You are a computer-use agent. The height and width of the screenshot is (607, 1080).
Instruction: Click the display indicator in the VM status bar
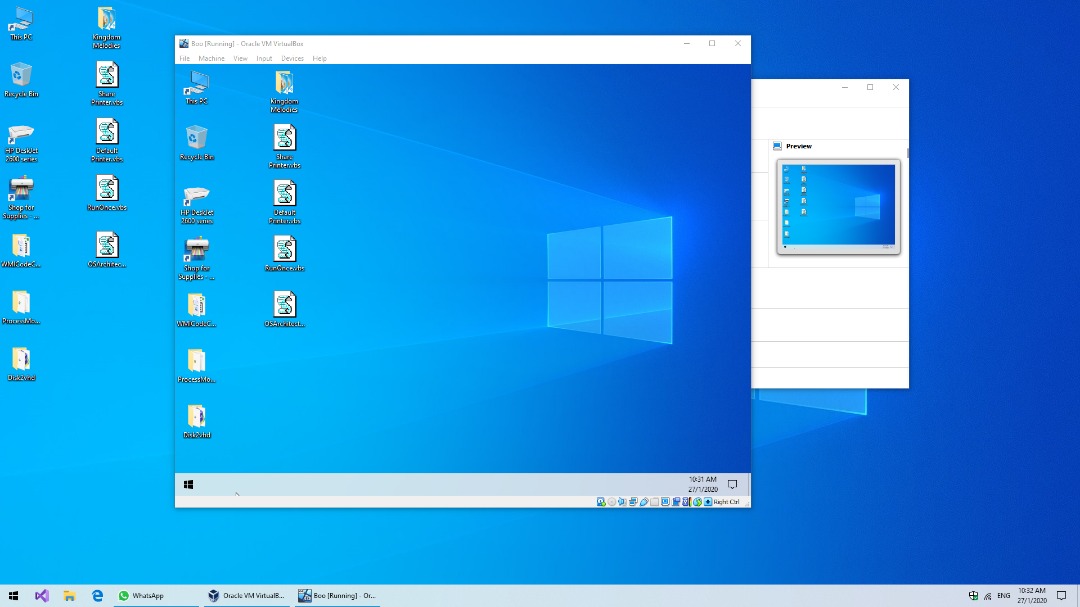[665, 502]
